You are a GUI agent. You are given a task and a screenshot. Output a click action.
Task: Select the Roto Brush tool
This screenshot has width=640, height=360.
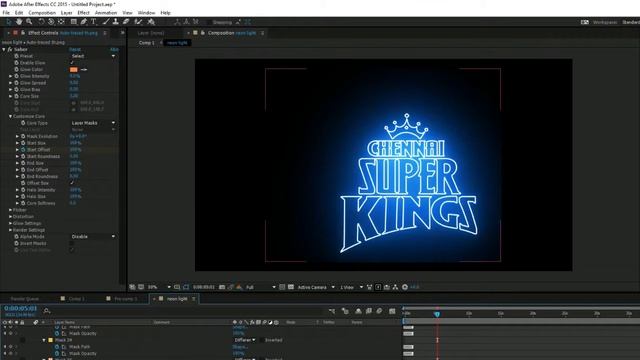138,22
